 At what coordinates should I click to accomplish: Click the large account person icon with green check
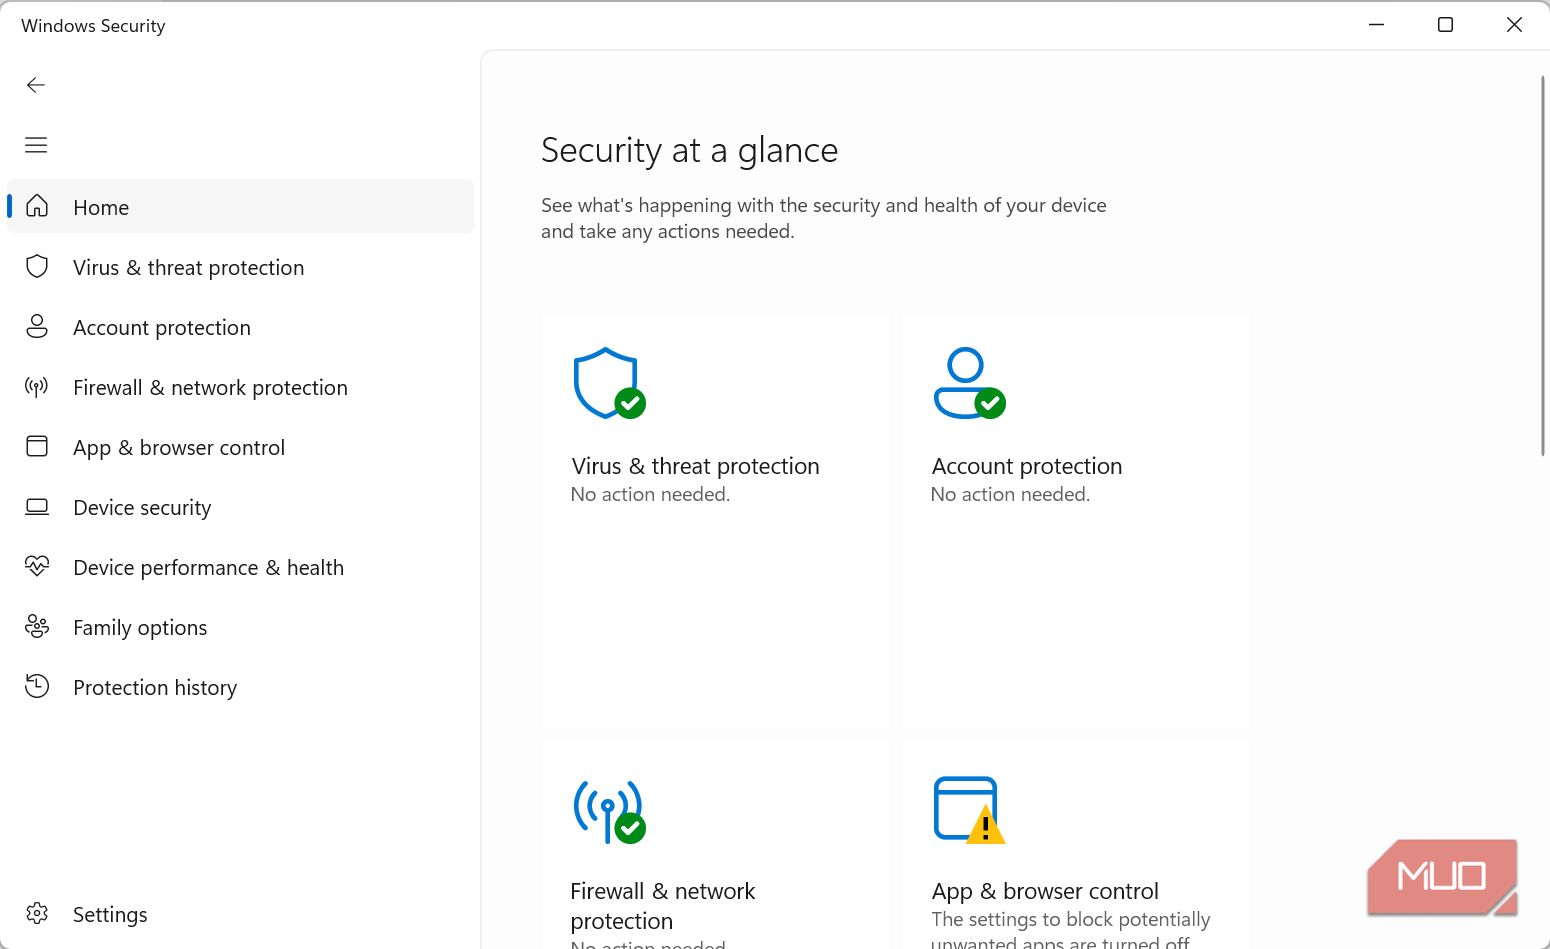[x=969, y=383]
